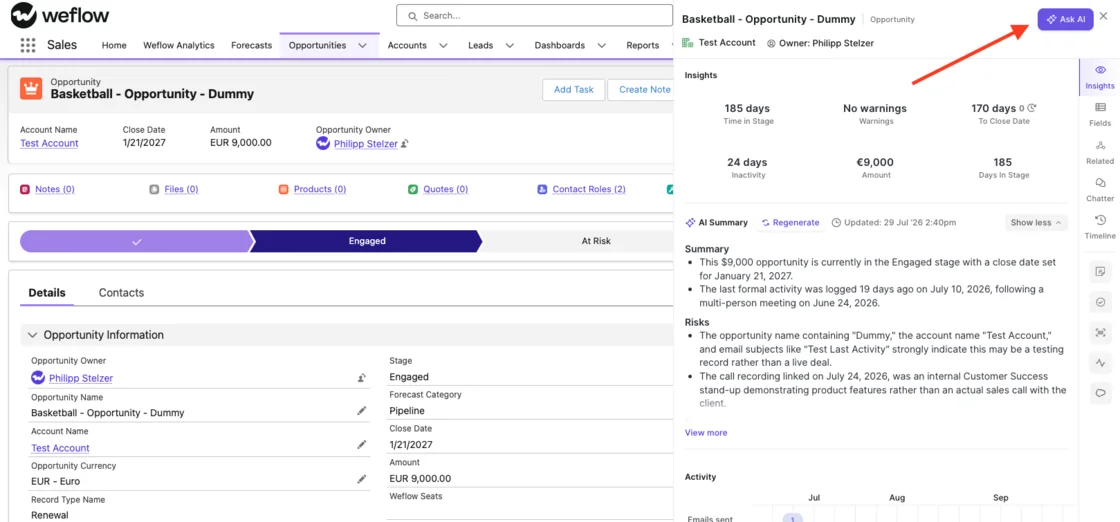Click change owner icon in the header
Viewport: 1120px width, 522px height.
click(404, 144)
